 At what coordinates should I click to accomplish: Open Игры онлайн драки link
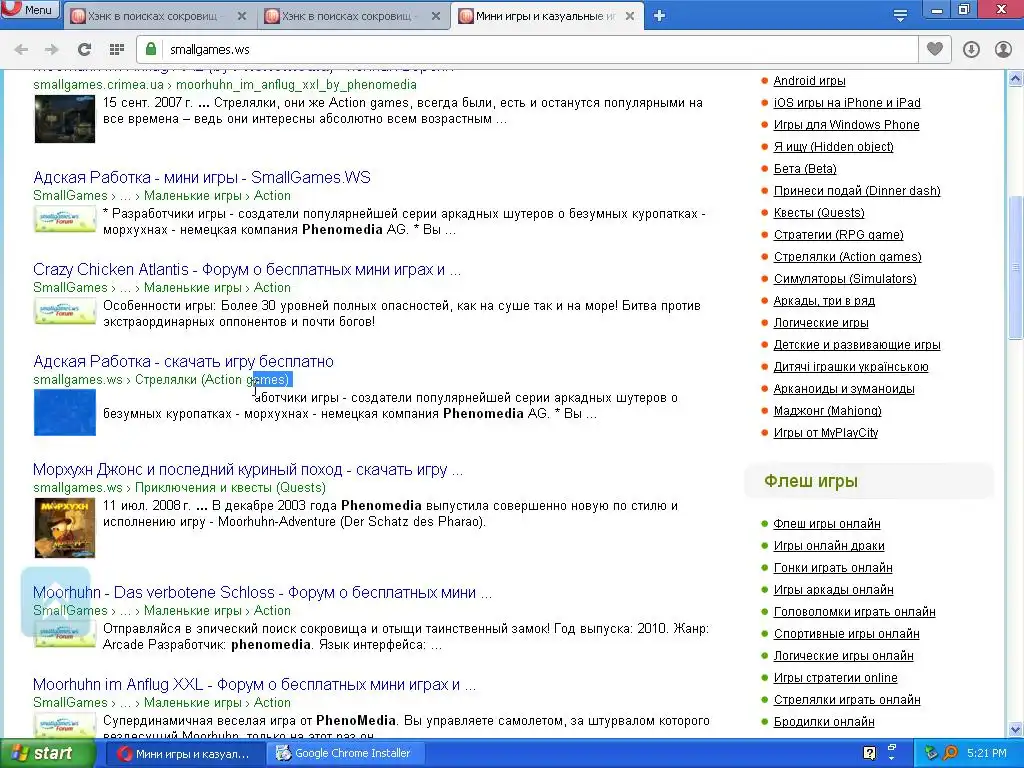pos(829,546)
